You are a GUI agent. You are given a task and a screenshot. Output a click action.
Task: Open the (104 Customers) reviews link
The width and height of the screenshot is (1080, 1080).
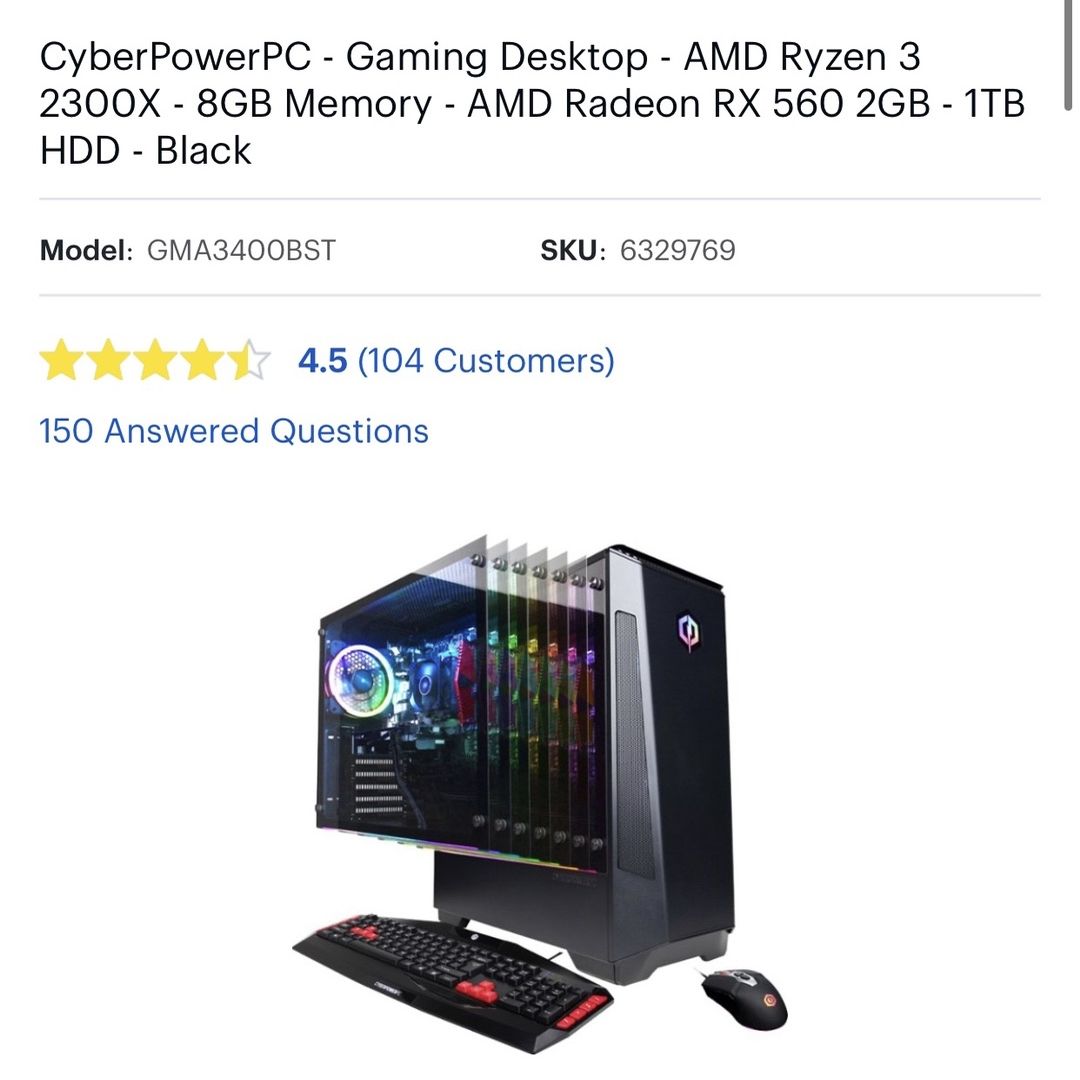486,361
